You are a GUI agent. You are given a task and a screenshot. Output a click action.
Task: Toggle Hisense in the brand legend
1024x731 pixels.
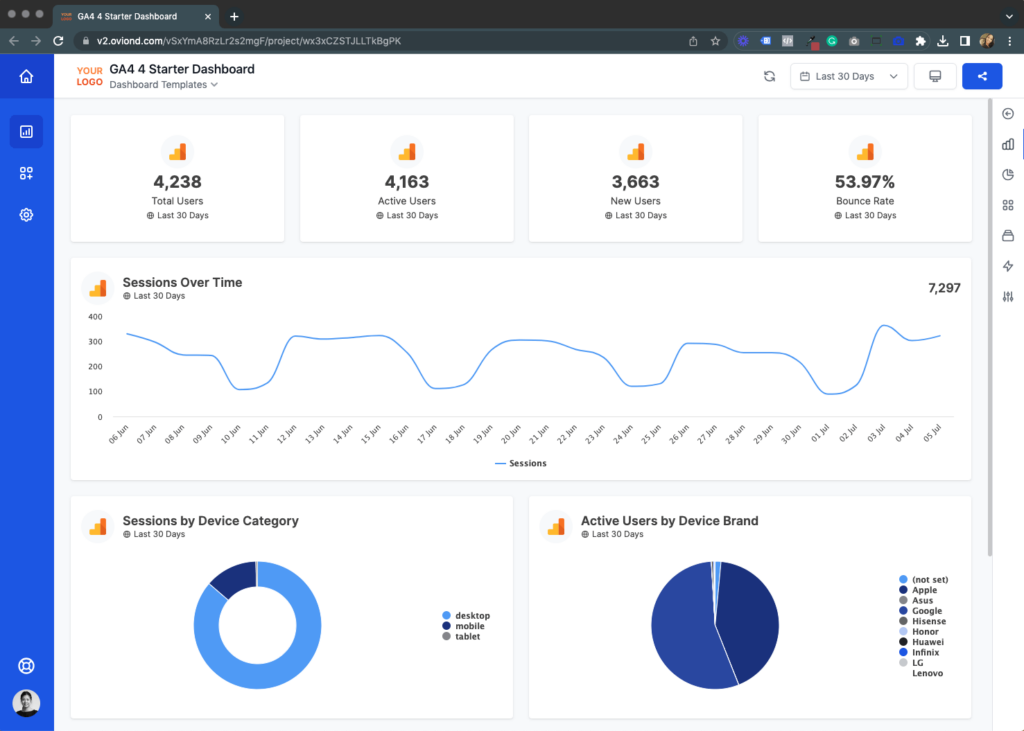(x=922, y=621)
